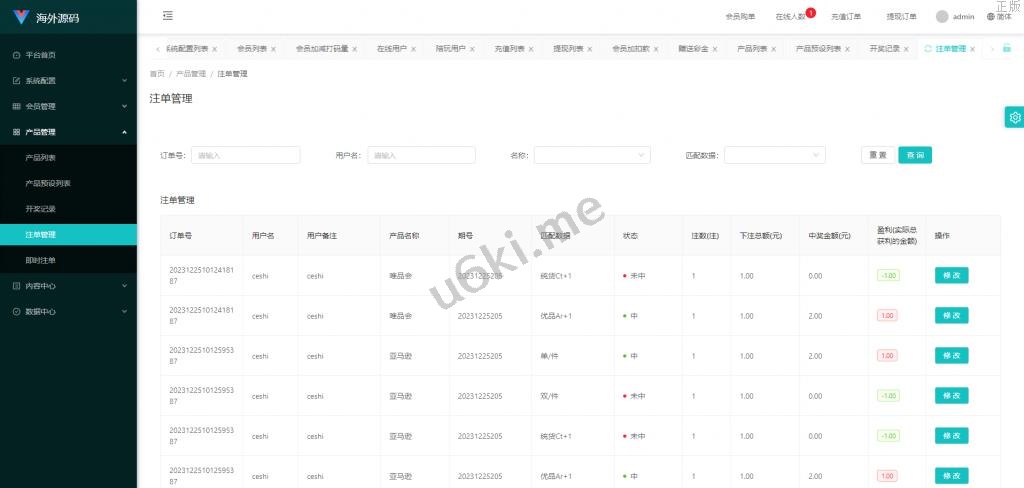Click the refresh icon on 注单管理 tab
The width and height of the screenshot is (1024, 488).
[x=928, y=48]
